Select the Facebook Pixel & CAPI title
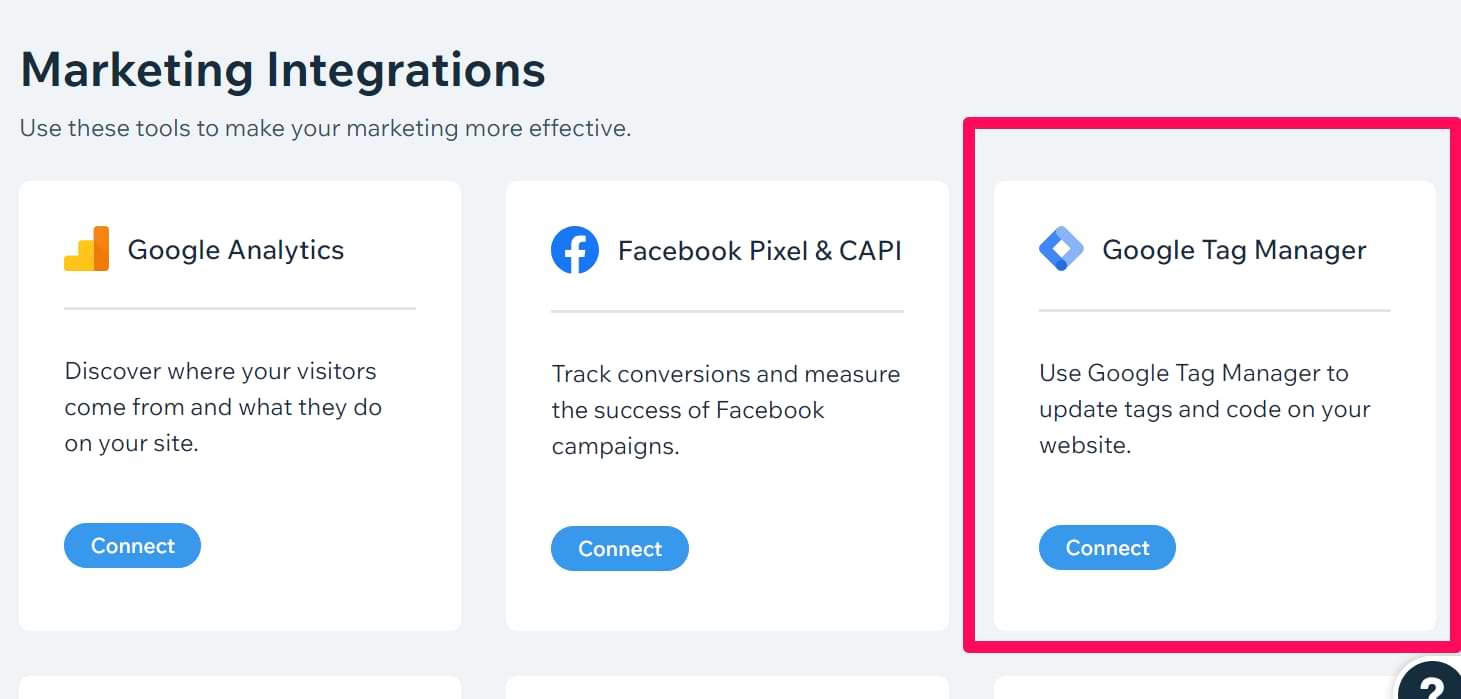Image resolution: width=1461 pixels, height=699 pixels. point(760,250)
